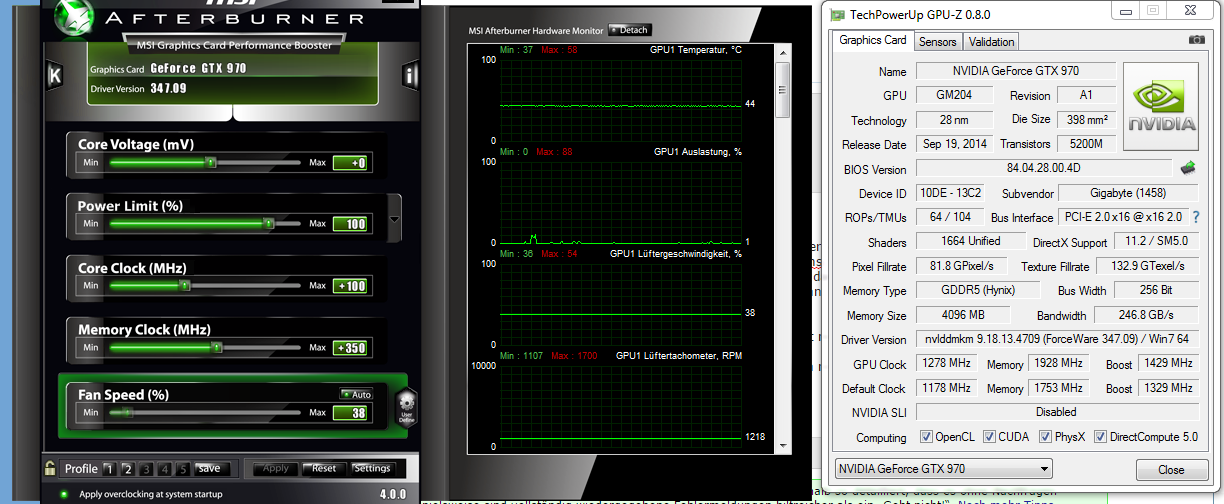Detach the hardware monitor window
The width and height of the screenshot is (1224, 504).
click(x=629, y=30)
